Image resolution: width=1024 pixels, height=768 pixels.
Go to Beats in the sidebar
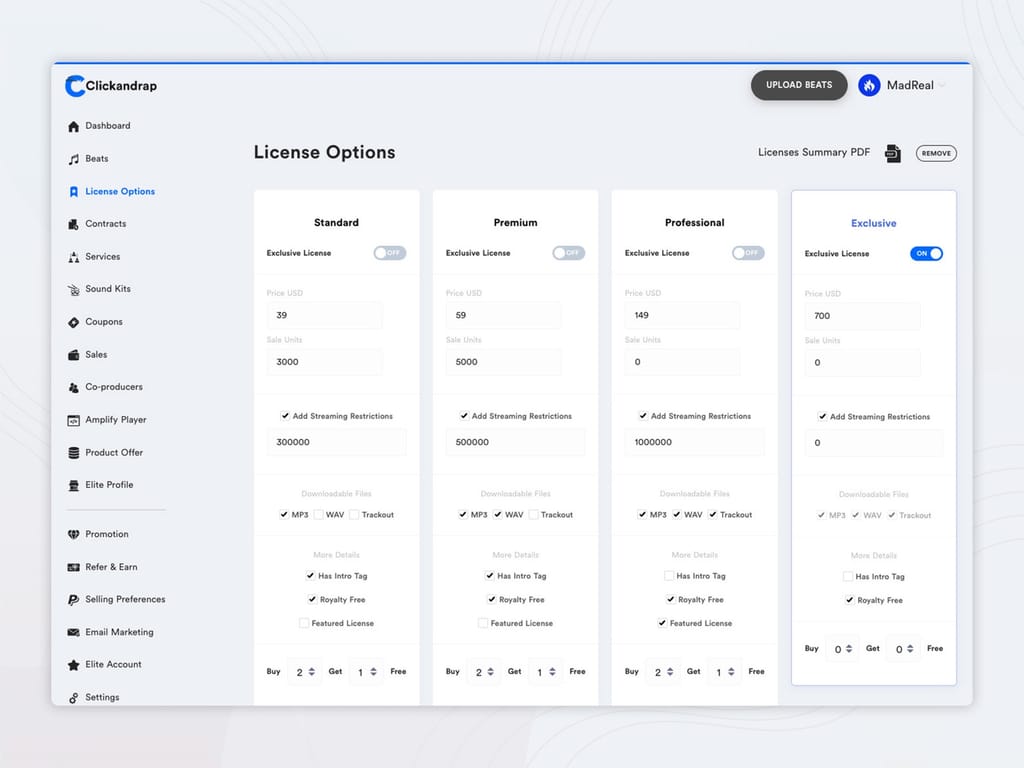pos(97,159)
